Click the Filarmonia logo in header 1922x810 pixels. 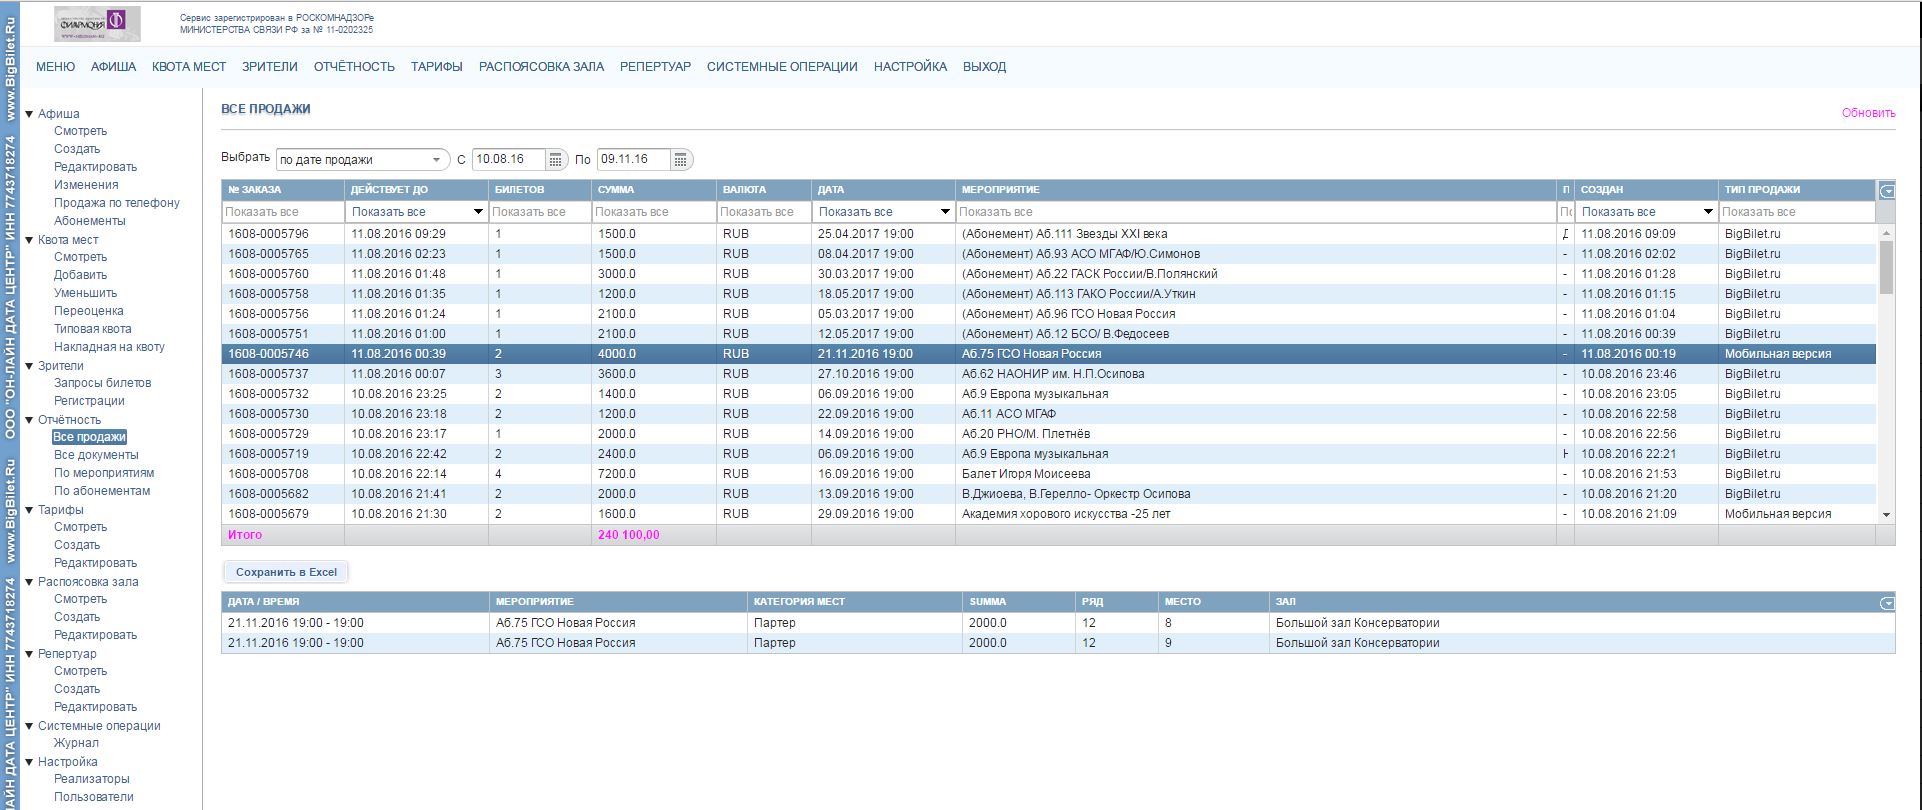[x=97, y=23]
